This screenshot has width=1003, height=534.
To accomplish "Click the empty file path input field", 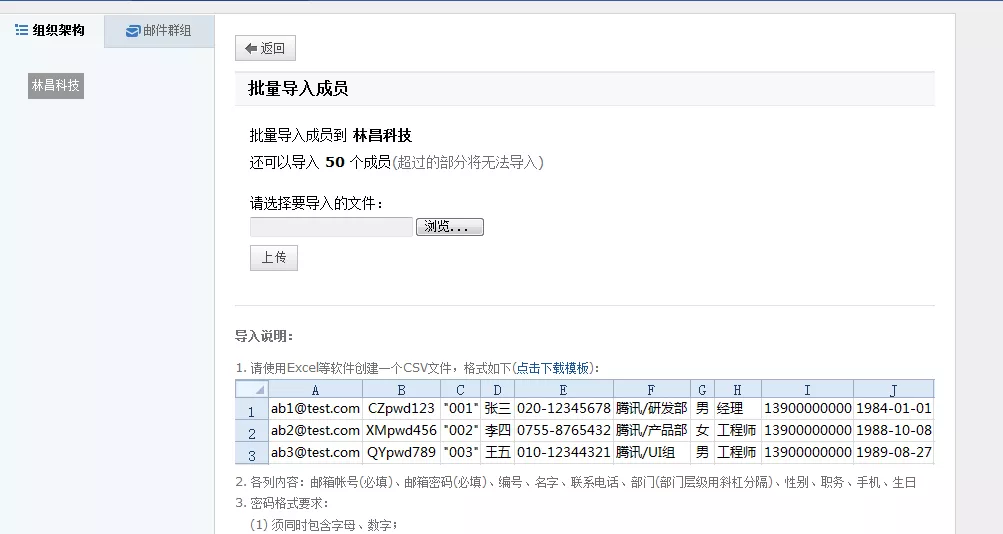I will 331,227.
